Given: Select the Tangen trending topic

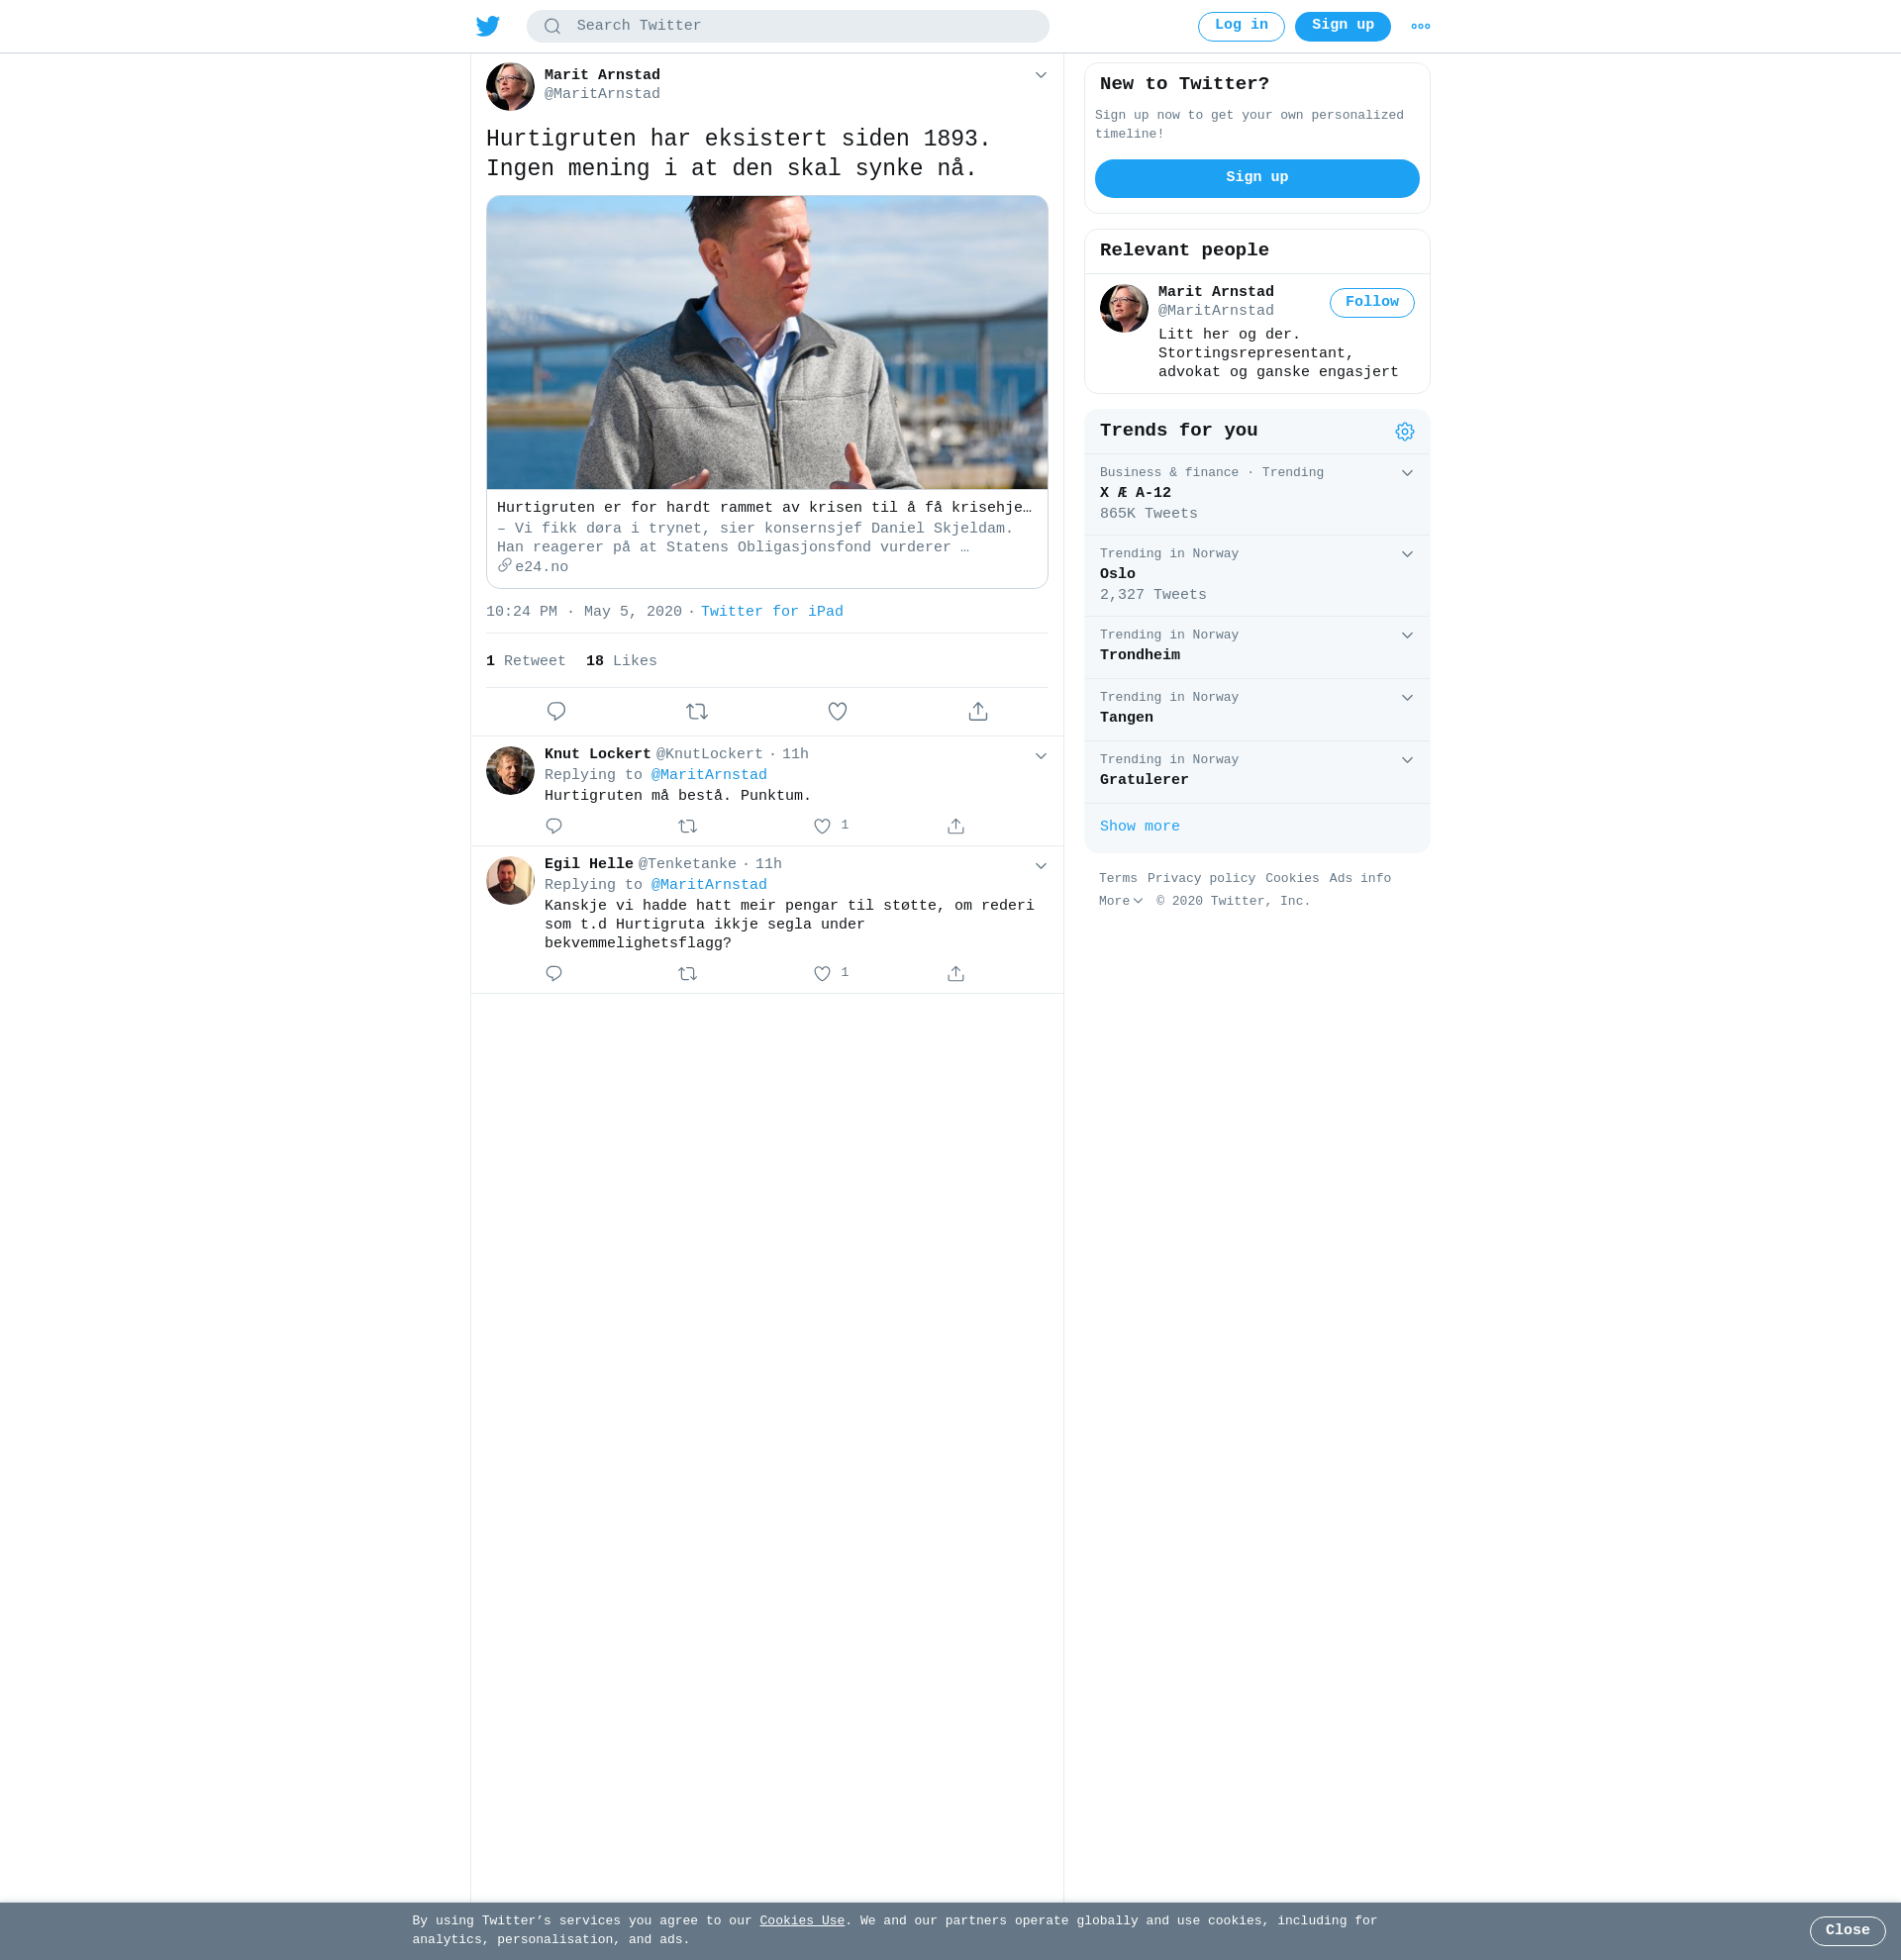Looking at the screenshot, I should coord(1126,718).
